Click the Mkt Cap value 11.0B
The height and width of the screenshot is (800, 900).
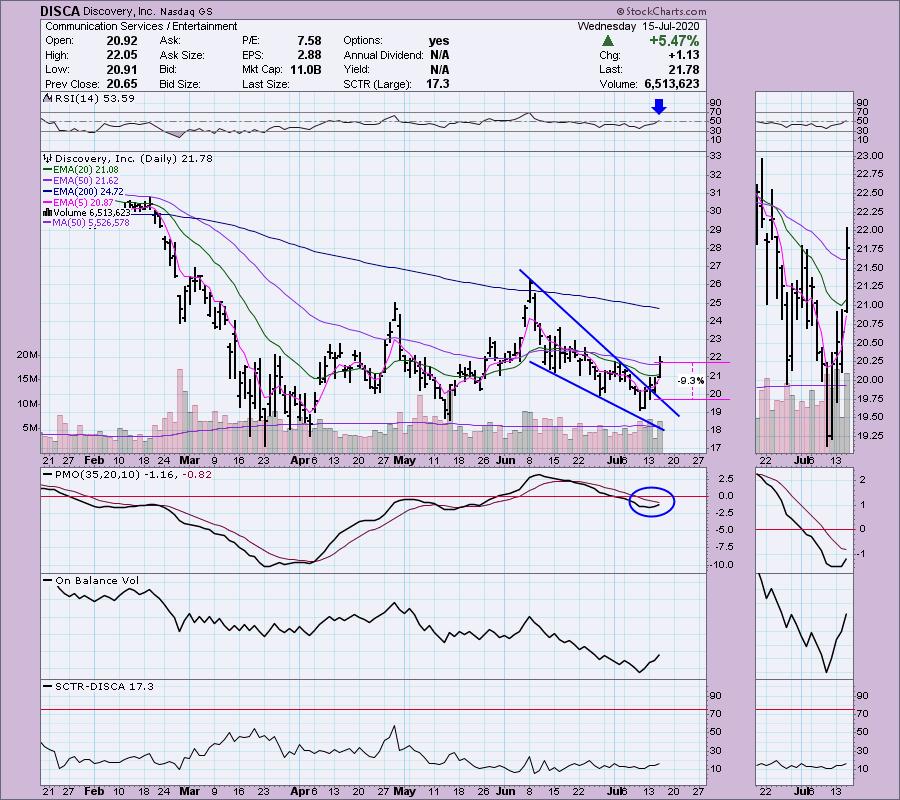click(304, 69)
